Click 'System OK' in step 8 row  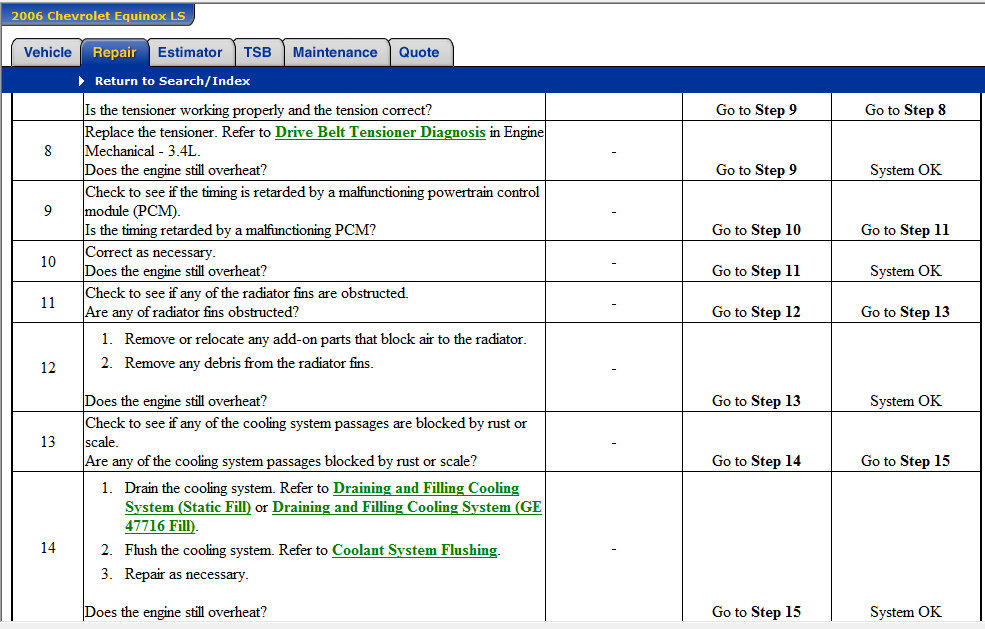click(906, 170)
